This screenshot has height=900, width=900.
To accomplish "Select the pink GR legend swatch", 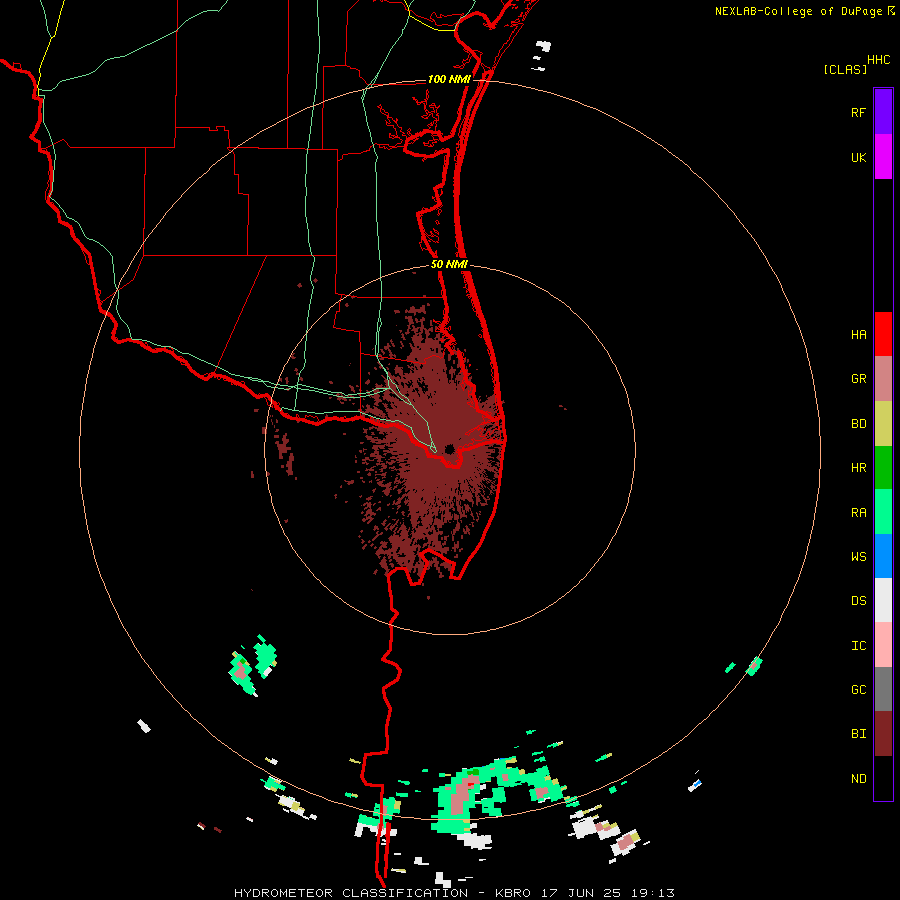I will pyautogui.click(x=883, y=378).
